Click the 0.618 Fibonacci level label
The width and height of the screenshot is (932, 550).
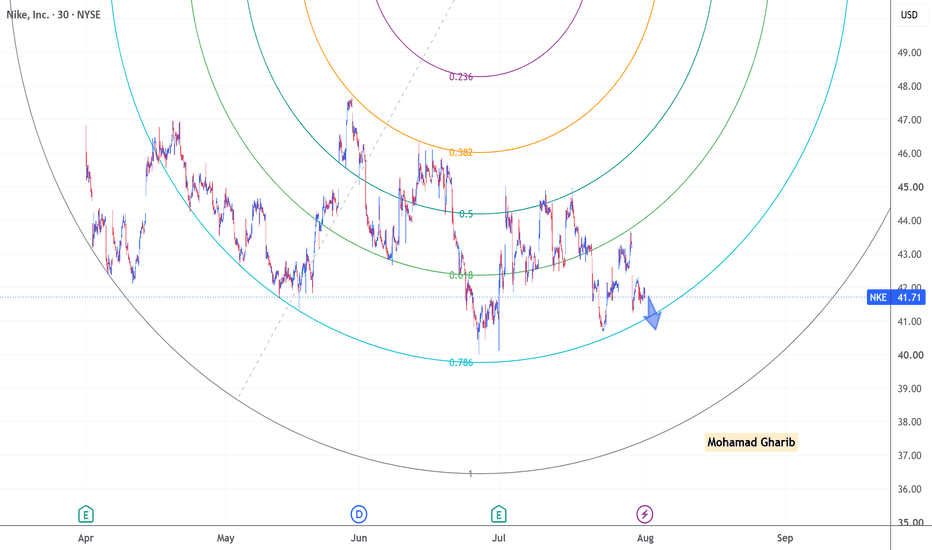click(461, 275)
